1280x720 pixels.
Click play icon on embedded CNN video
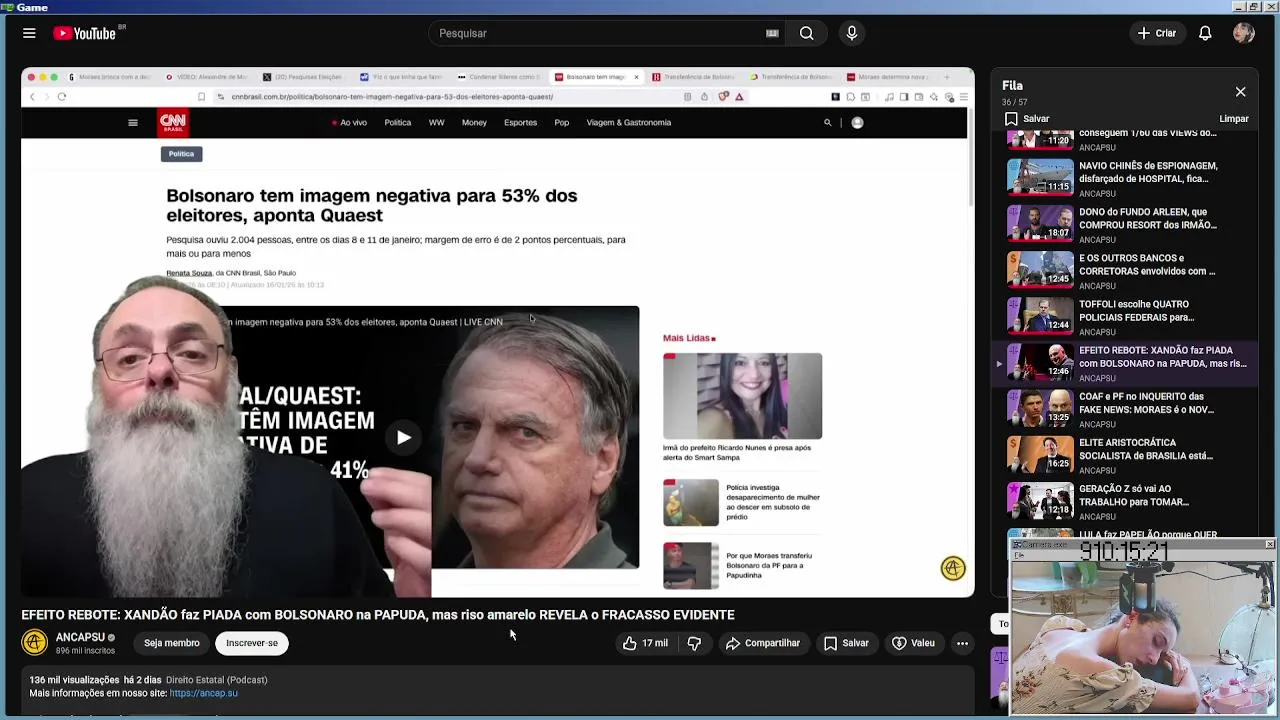click(x=403, y=437)
